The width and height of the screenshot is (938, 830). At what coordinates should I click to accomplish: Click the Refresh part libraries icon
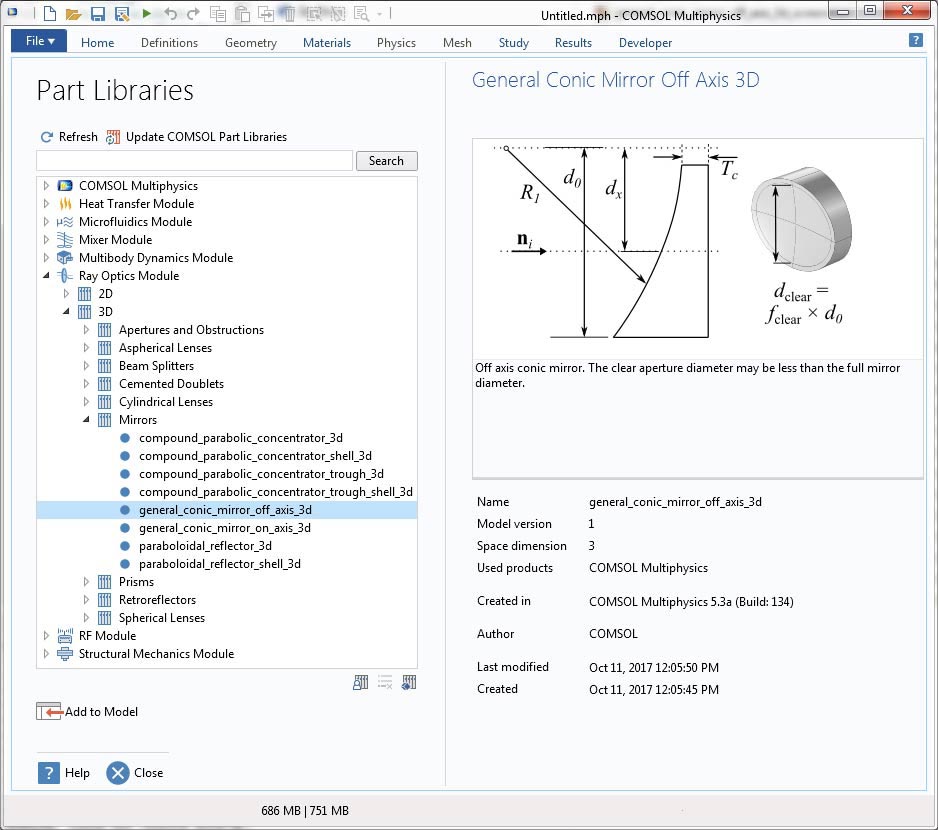(x=46, y=137)
